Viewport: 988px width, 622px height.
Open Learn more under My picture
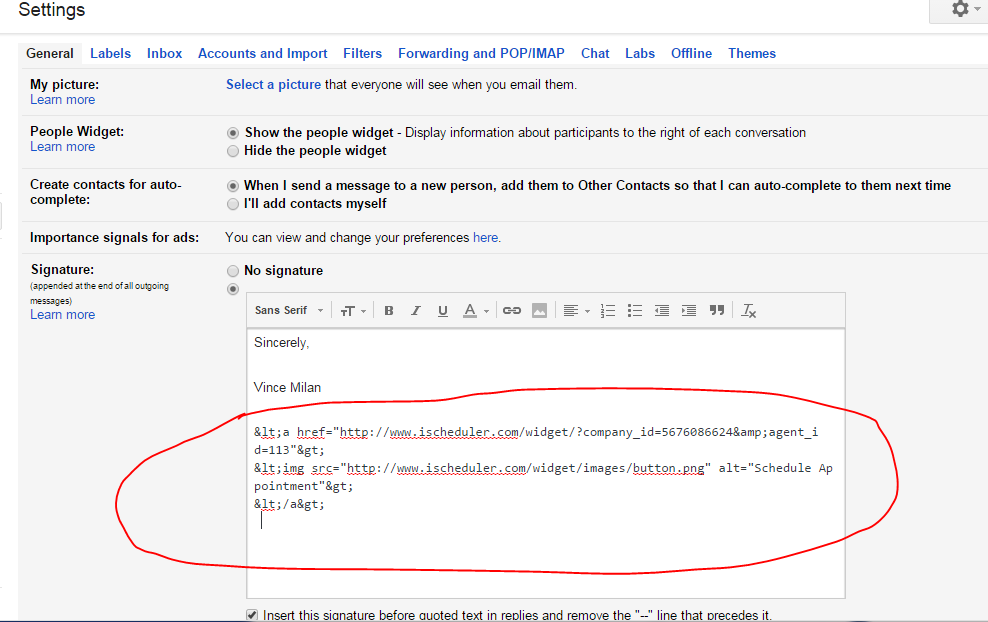pyautogui.click(x=62, y=100)
